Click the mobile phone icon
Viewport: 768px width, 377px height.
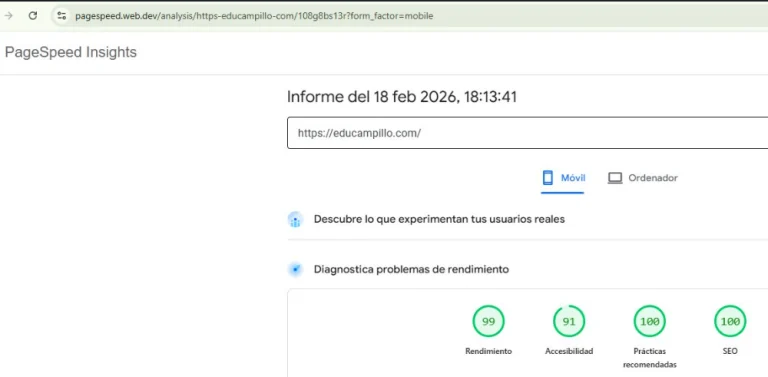pyautogui.click(x=547, y=178)
